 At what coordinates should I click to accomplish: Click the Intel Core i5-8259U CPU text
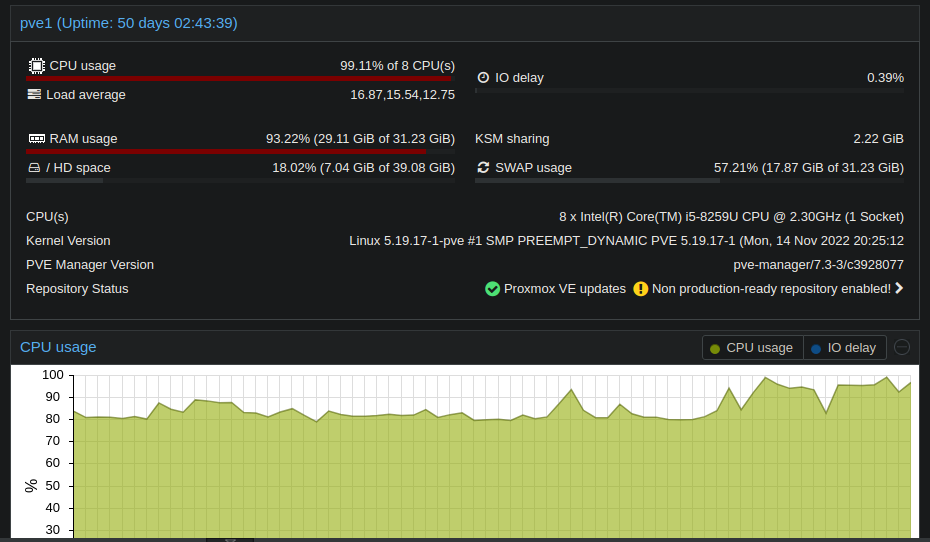(x=731, y=217)
